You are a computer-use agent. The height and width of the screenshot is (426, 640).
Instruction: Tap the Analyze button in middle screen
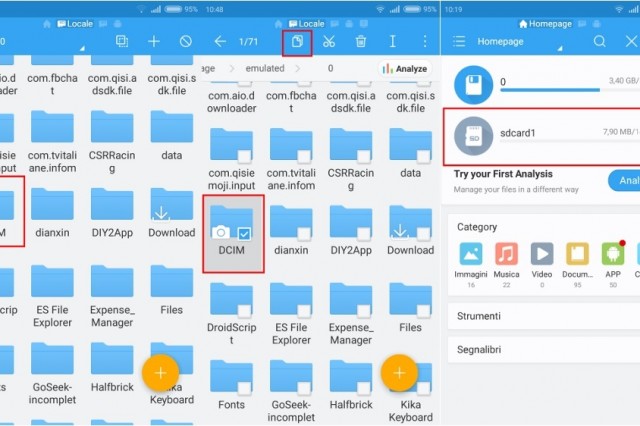click(405, 69)
